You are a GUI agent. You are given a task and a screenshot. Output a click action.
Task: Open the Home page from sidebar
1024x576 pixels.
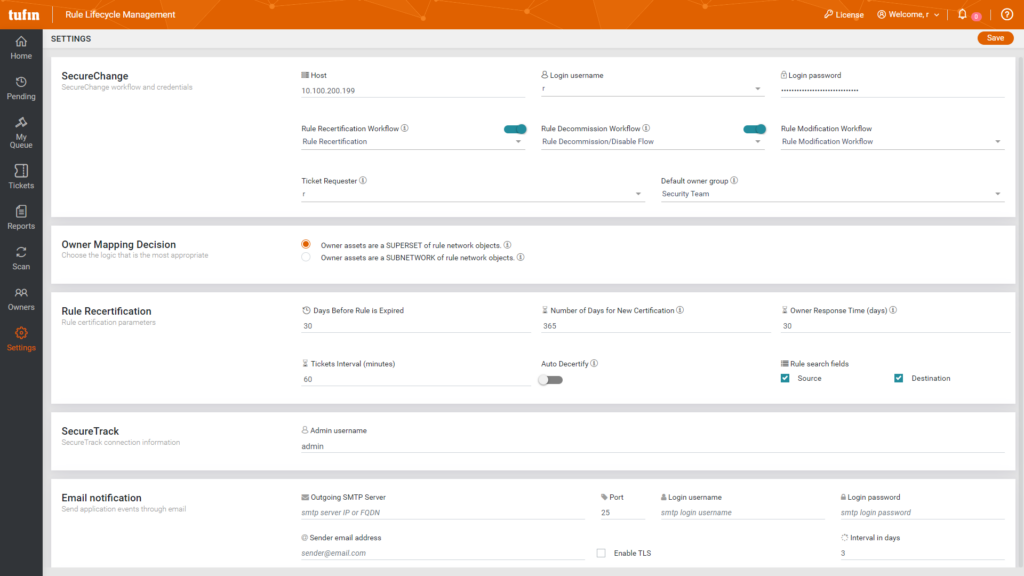click(x=21, y=48)
